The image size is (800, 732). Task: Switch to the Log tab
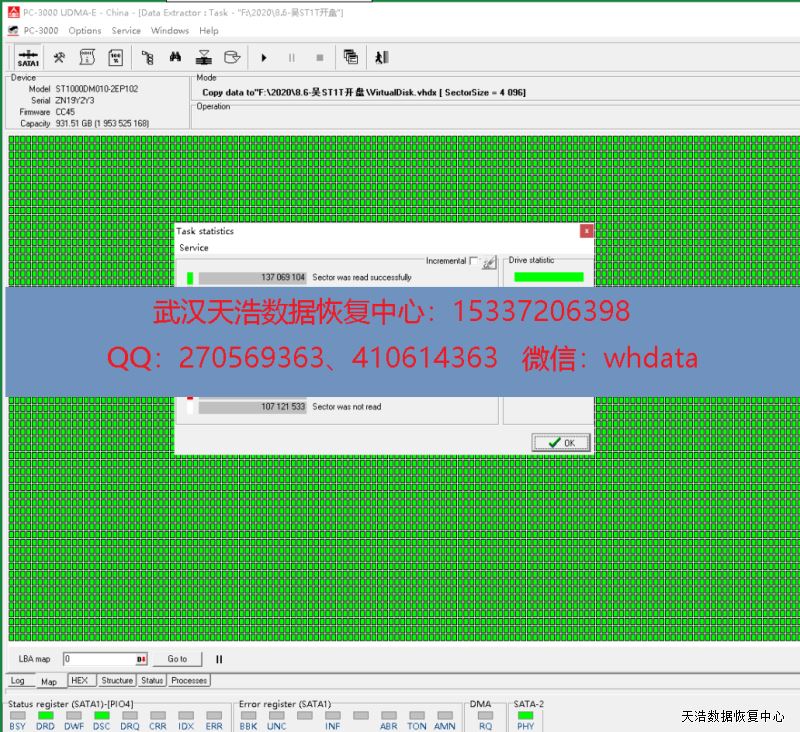coord(18,680)
